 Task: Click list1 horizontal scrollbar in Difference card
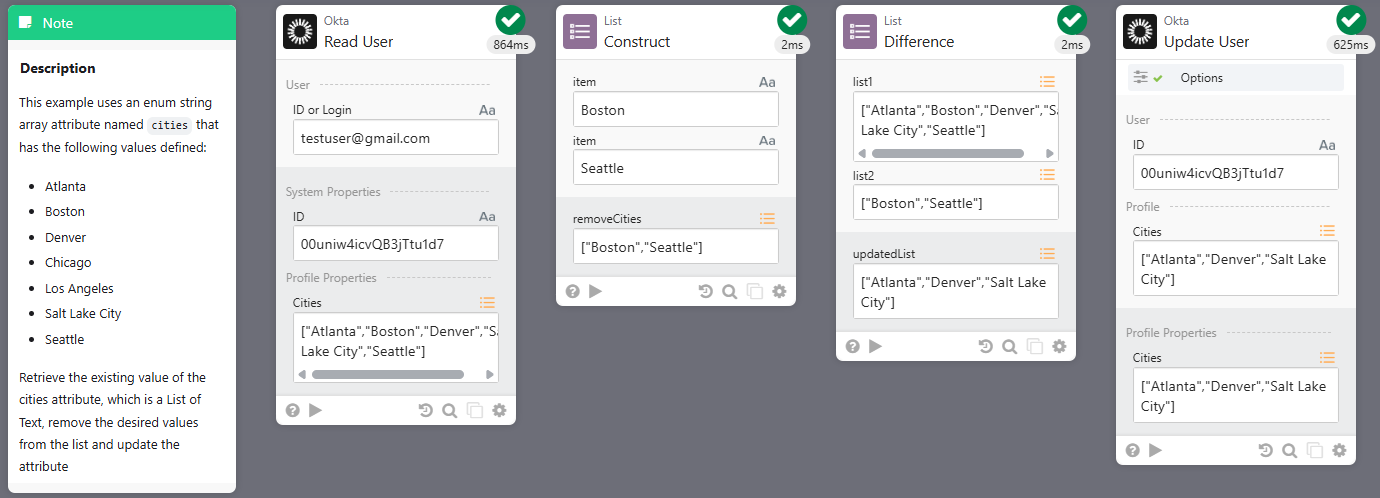947,154
